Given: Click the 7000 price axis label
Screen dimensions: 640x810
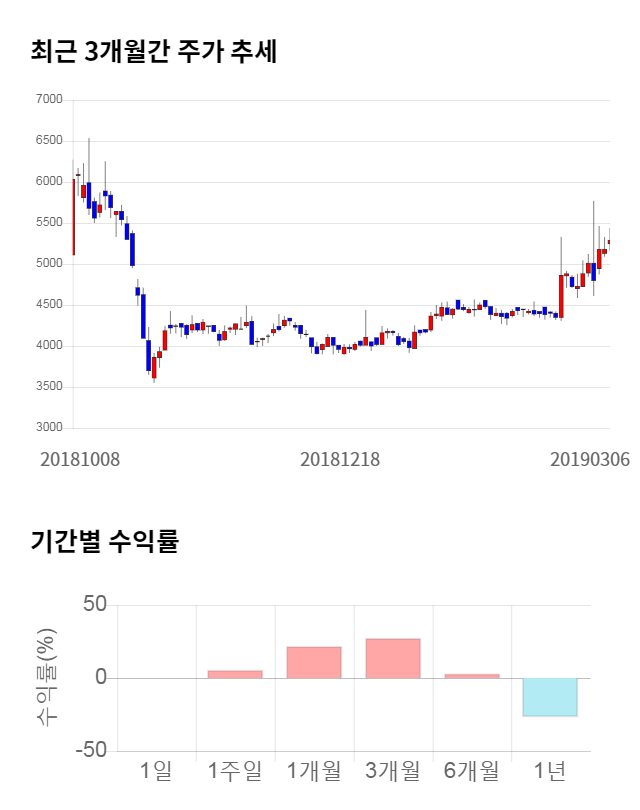Looking at the screenshot, I should (48, 100).
